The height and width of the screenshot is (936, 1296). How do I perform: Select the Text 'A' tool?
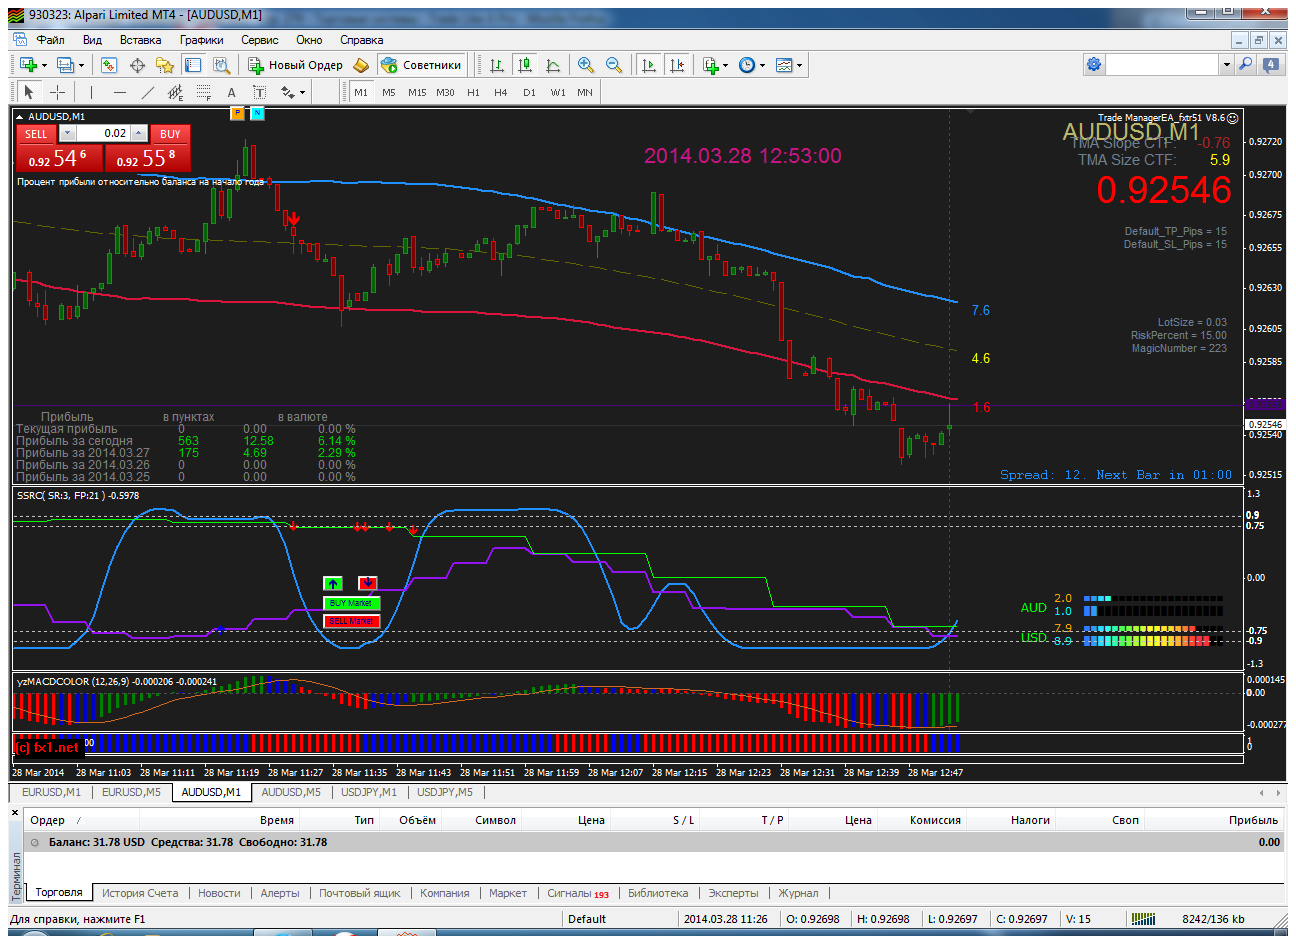click(232, 92)
